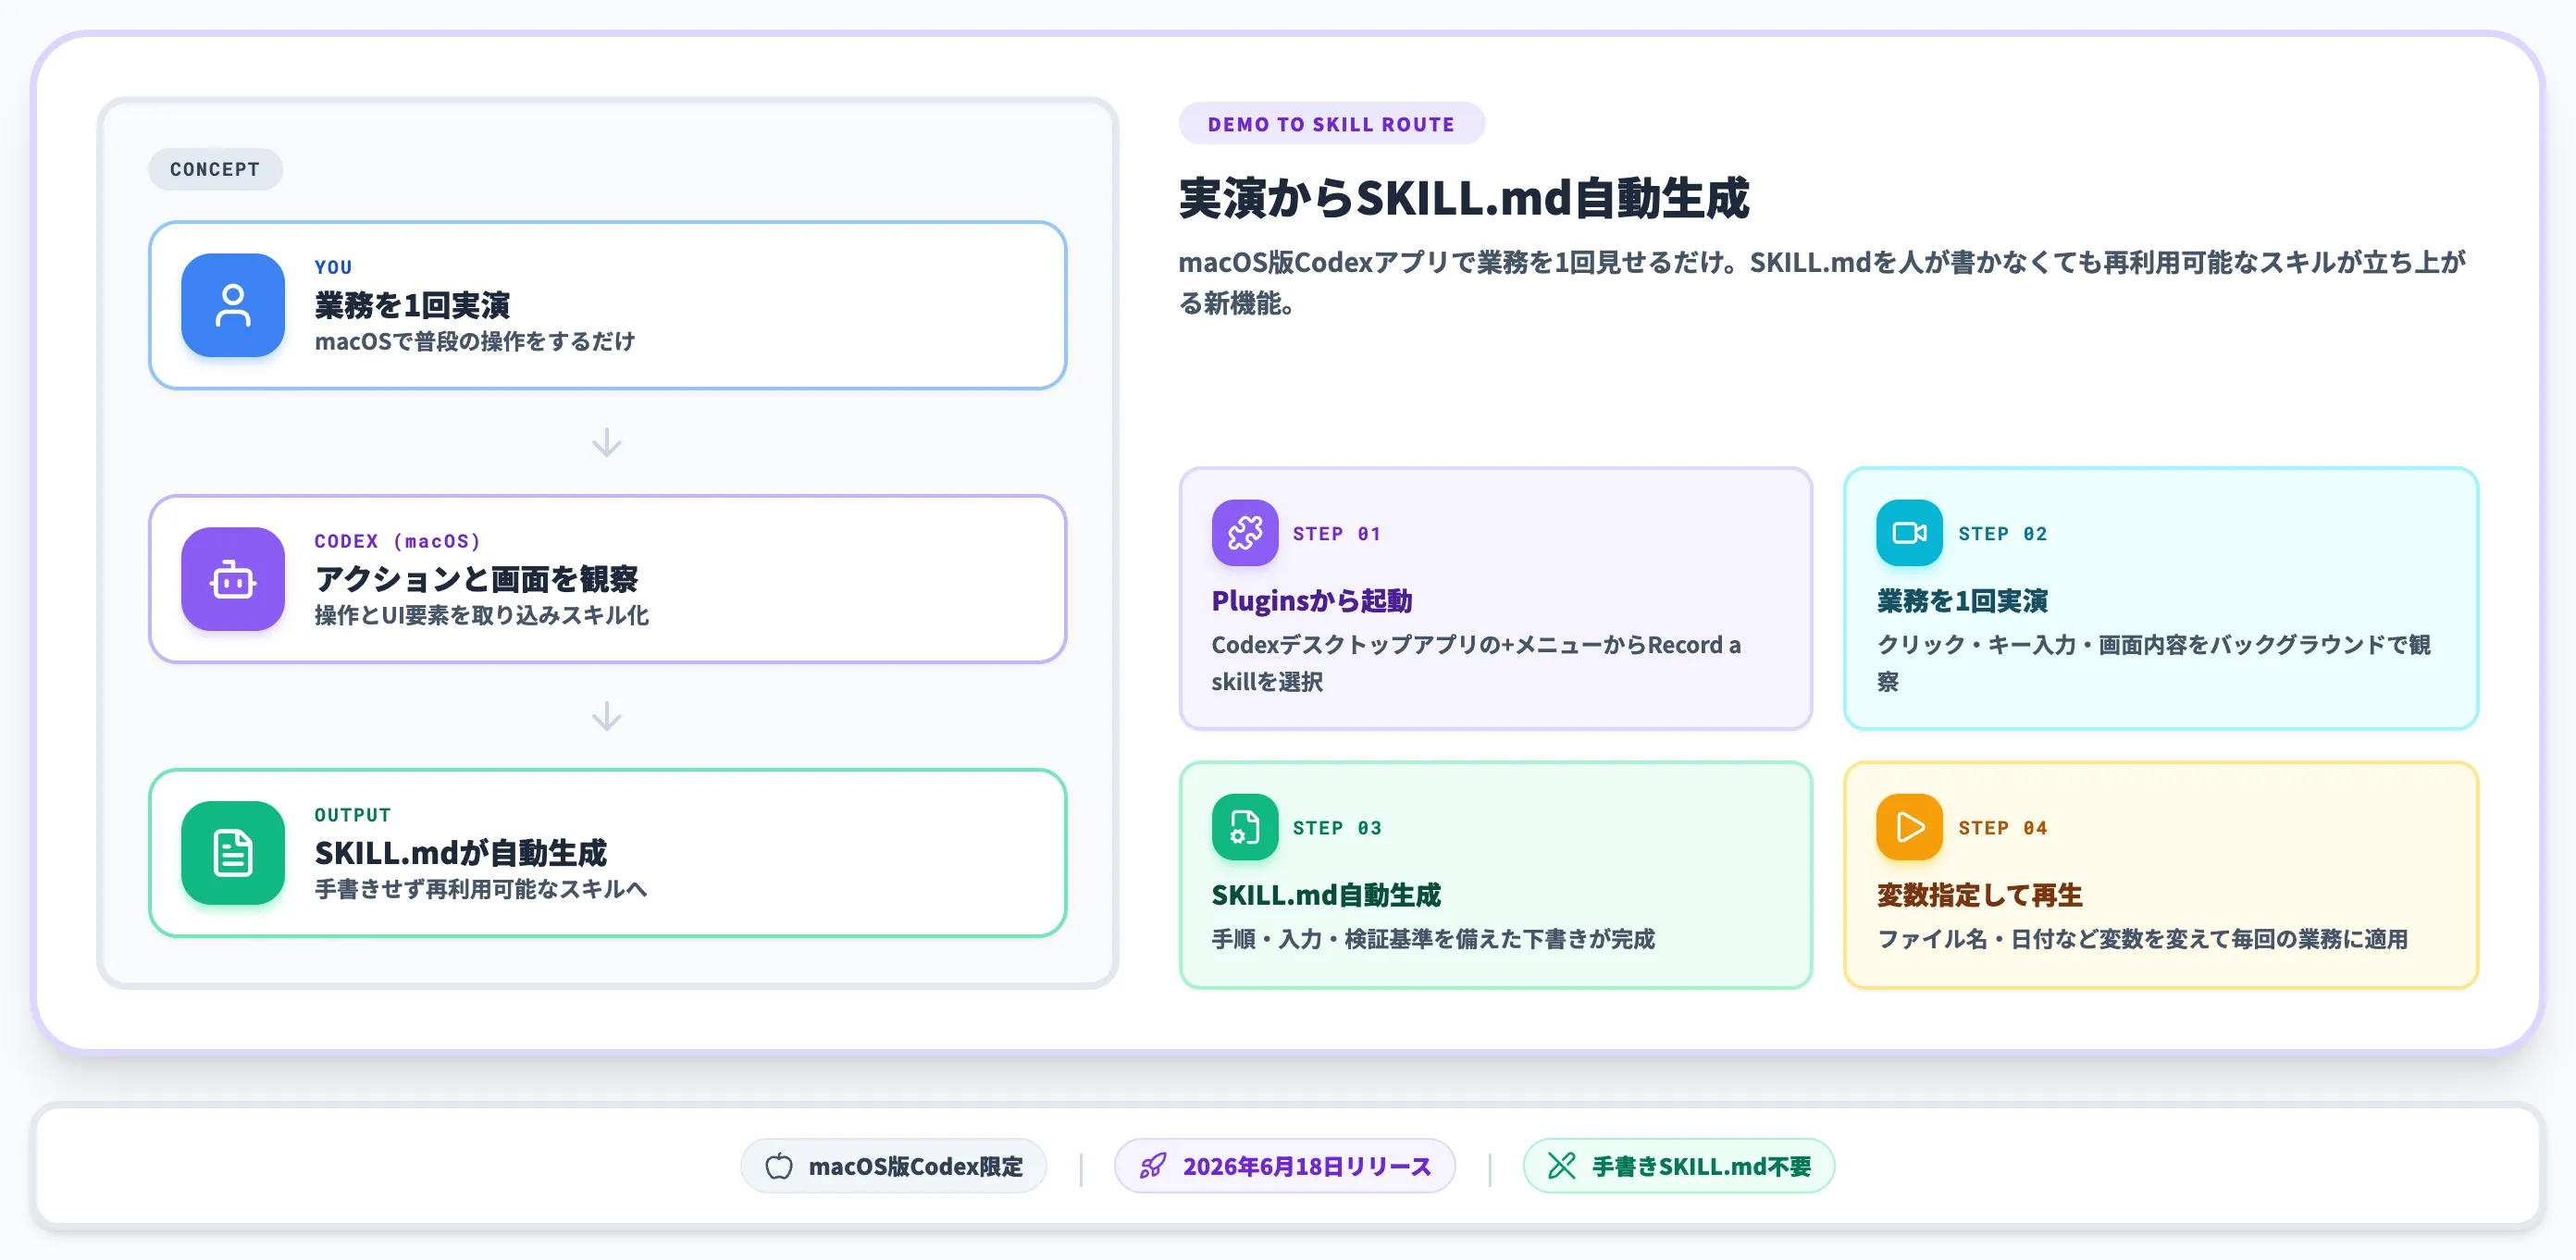Click the 手書きせず再利用可能なスキルへ subtitle
The height and width of the screenshot is (1260, 2576).
click(481, 889)
